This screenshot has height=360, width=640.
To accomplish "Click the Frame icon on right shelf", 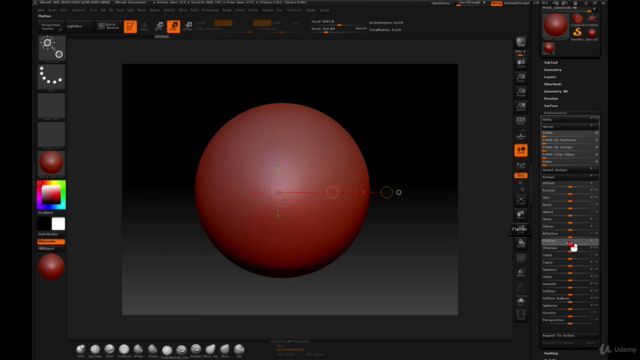I will [521, 200].
